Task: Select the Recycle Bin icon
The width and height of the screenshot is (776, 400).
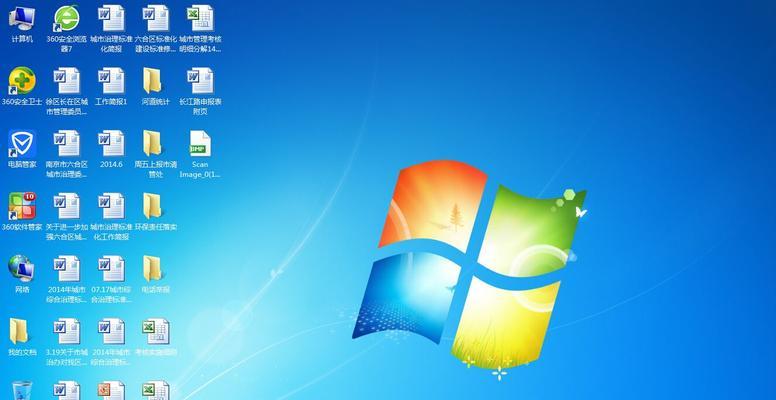Action: pos(22,390)
